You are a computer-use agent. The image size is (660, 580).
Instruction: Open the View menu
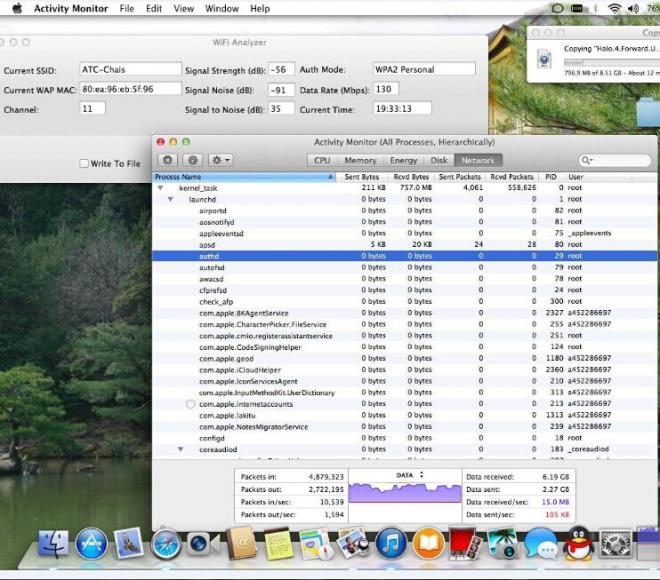click(x=184, y=8)
